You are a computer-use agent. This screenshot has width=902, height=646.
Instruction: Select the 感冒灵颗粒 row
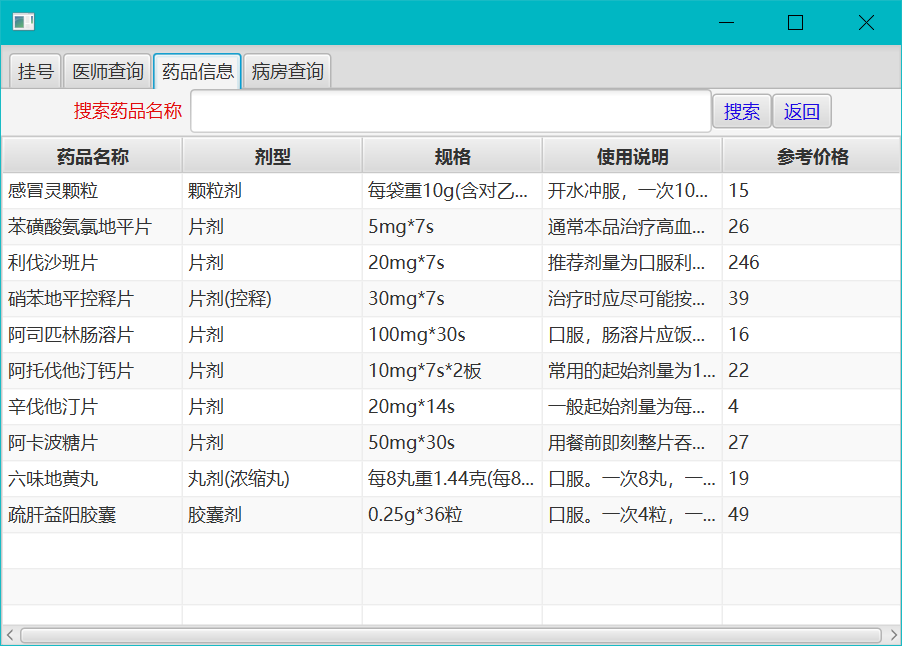click(x=451, y=190)
